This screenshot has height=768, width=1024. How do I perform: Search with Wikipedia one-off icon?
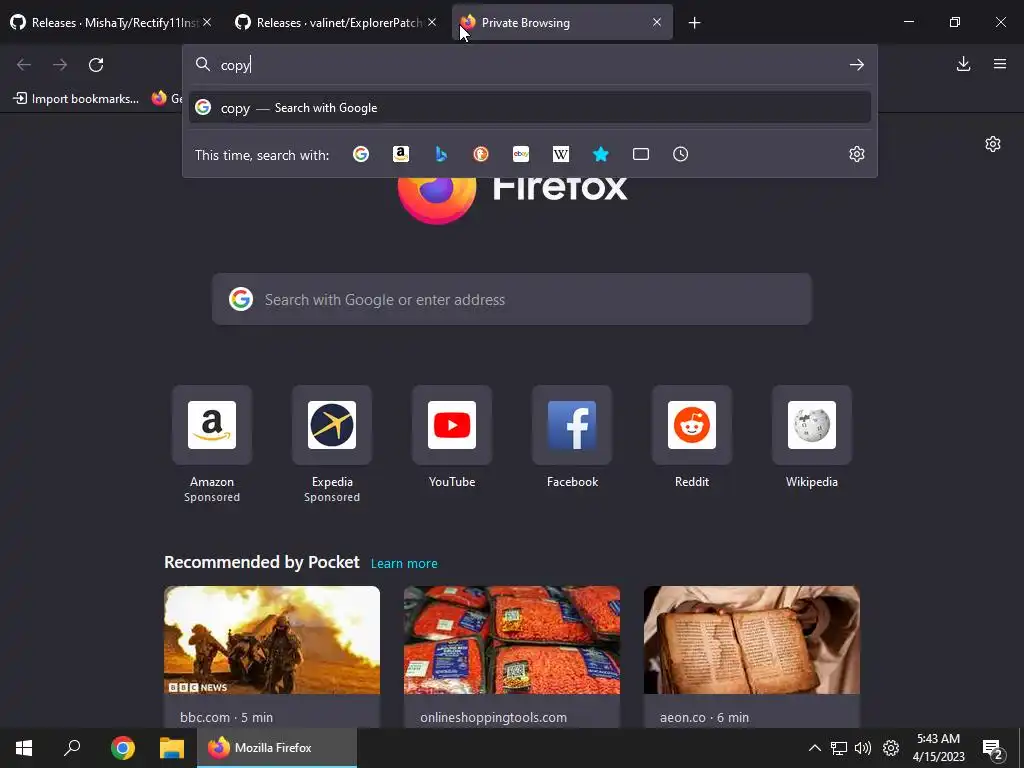560,154
